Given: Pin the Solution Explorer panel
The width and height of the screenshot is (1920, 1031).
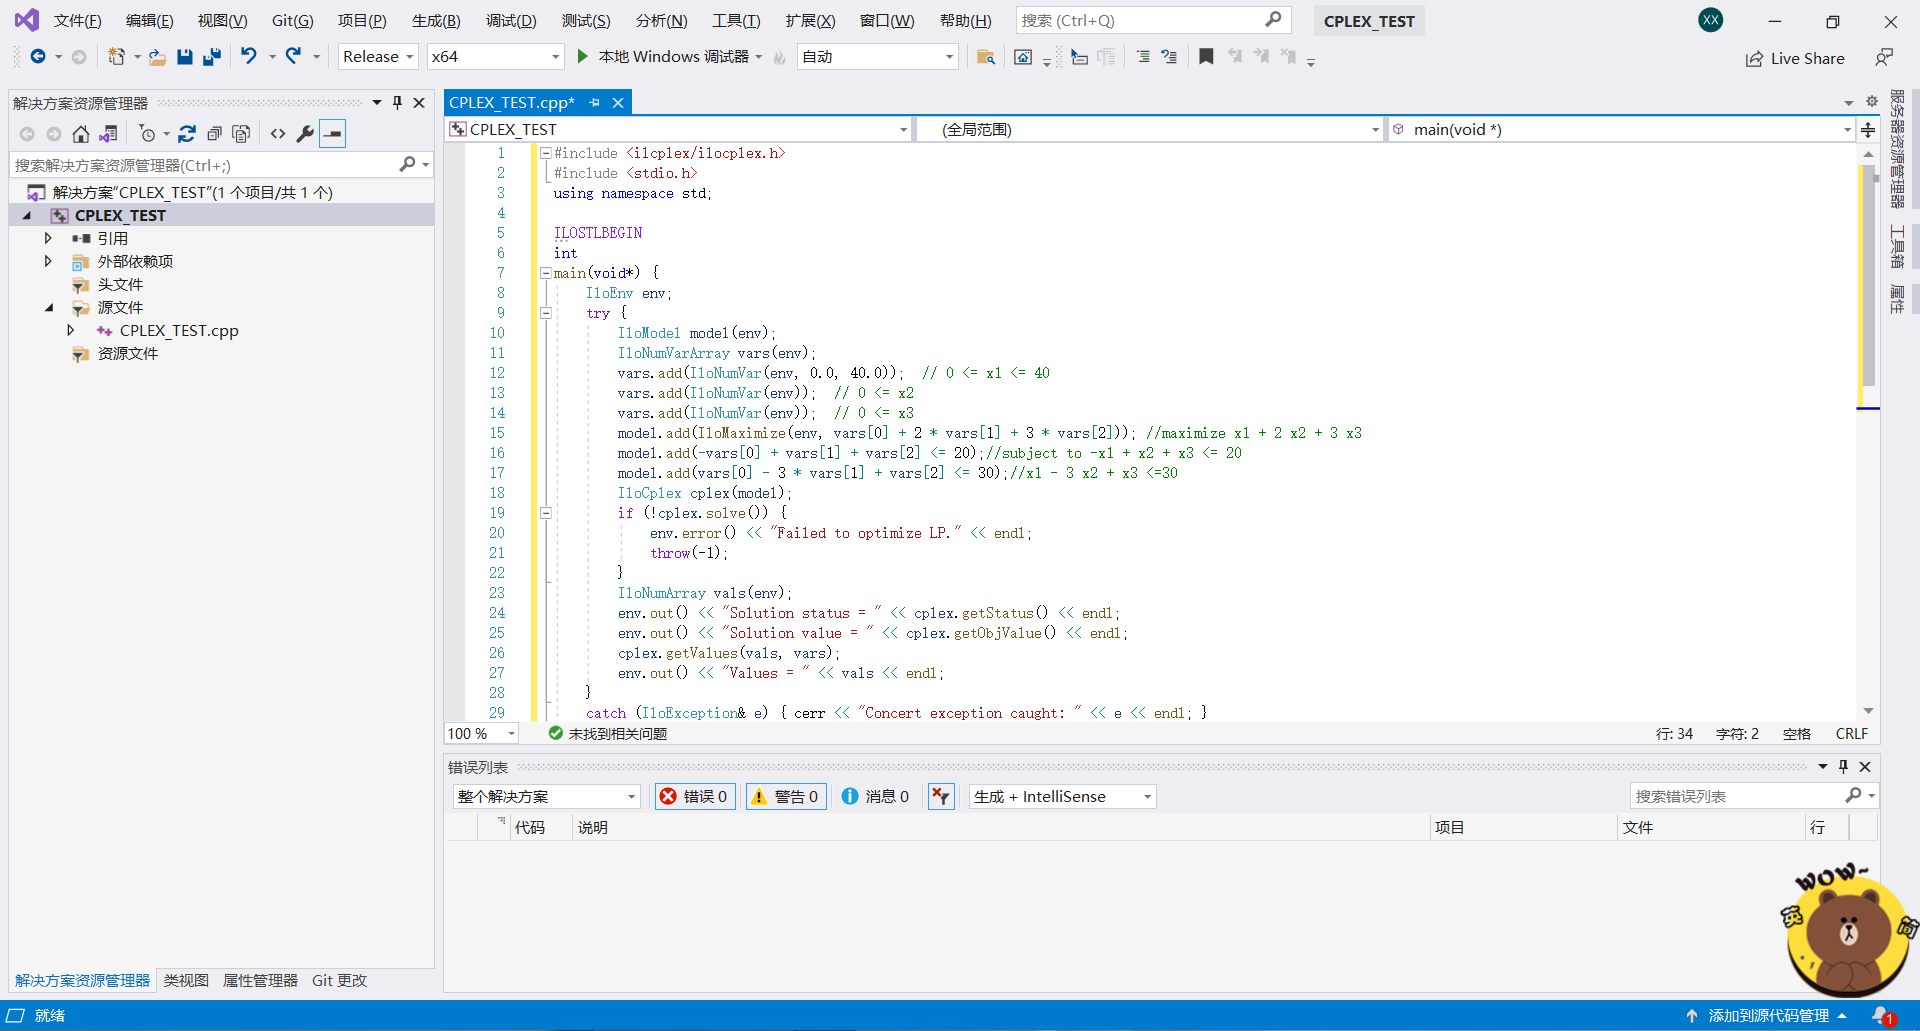Looking at the screenshot, I should 397,101.
